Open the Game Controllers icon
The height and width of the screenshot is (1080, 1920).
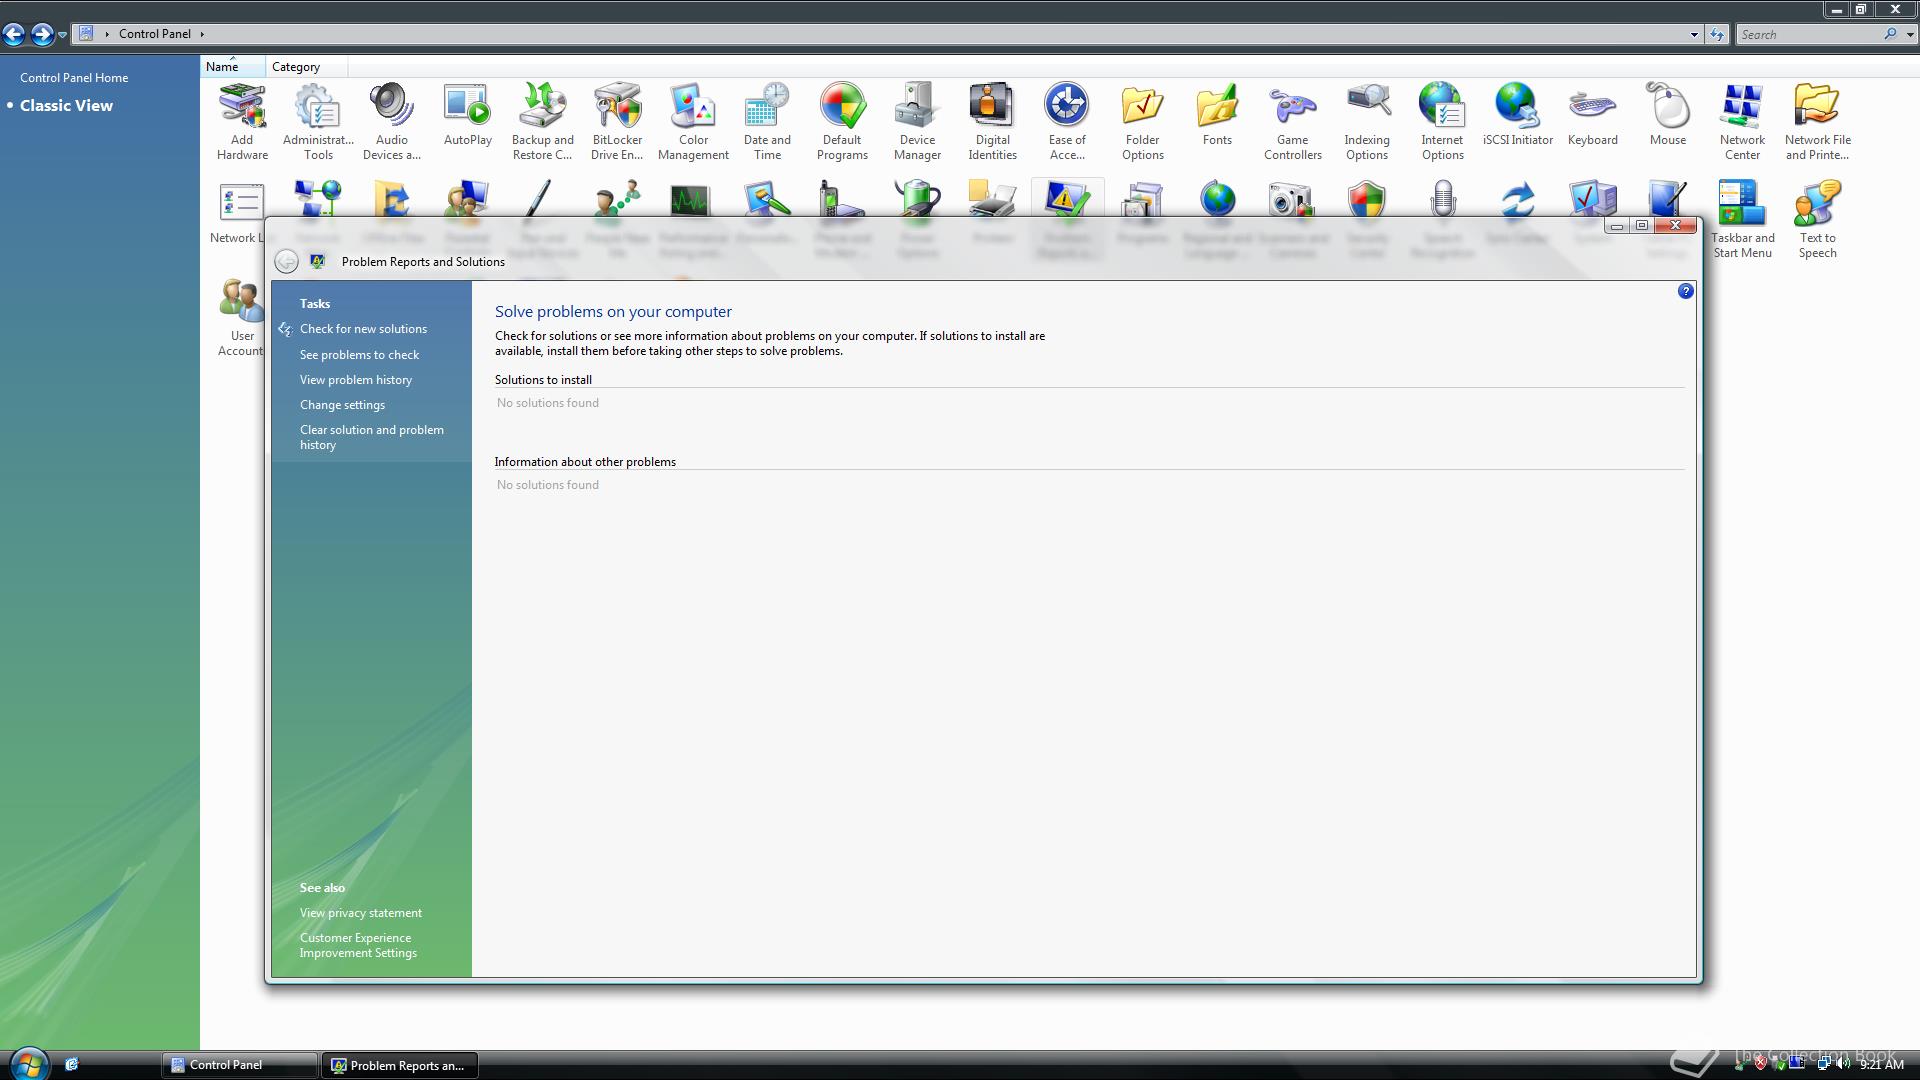tap(1292, 121)
